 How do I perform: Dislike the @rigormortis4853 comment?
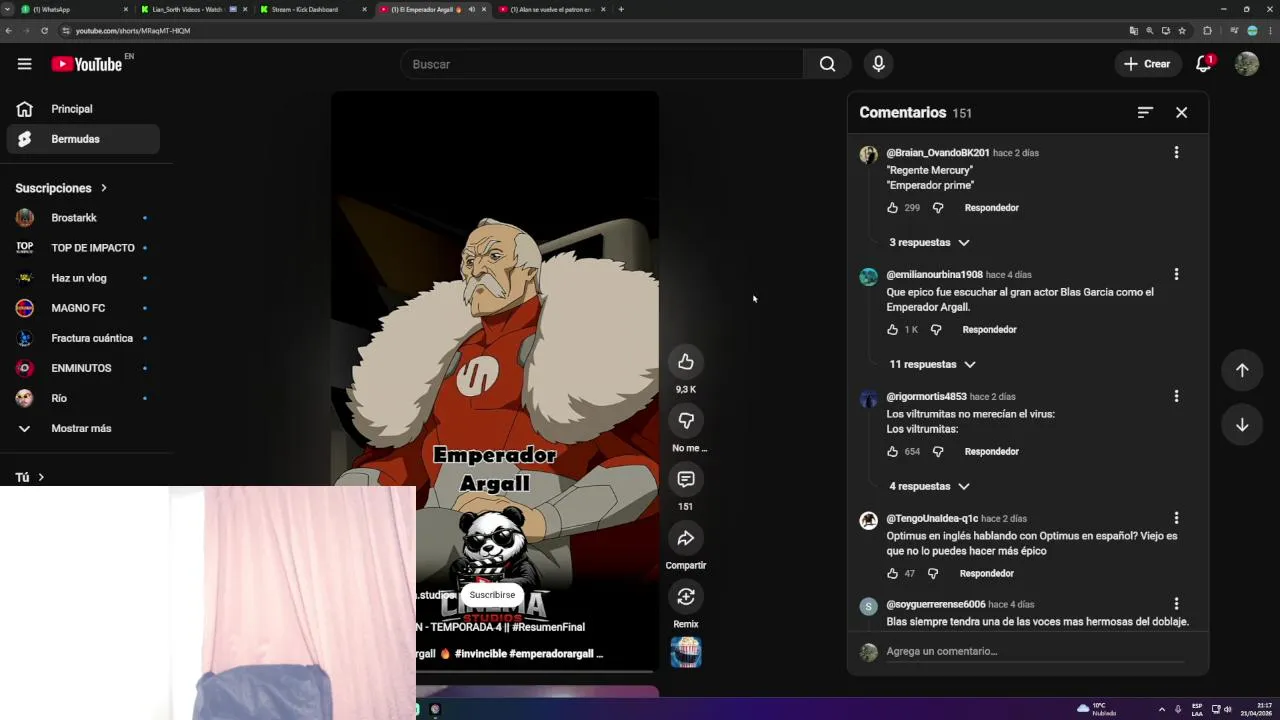pos(938,452)
